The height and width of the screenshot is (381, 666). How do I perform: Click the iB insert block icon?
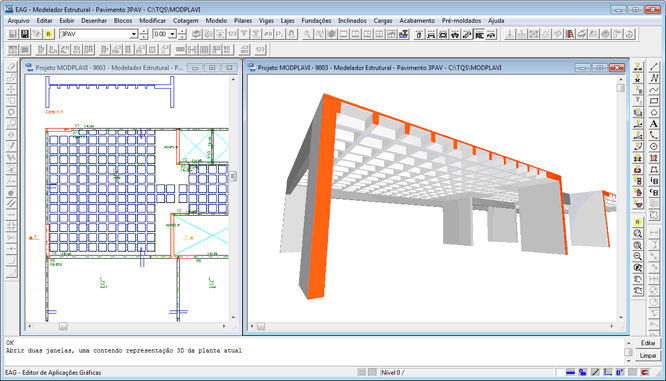click(x=654, y=181)
